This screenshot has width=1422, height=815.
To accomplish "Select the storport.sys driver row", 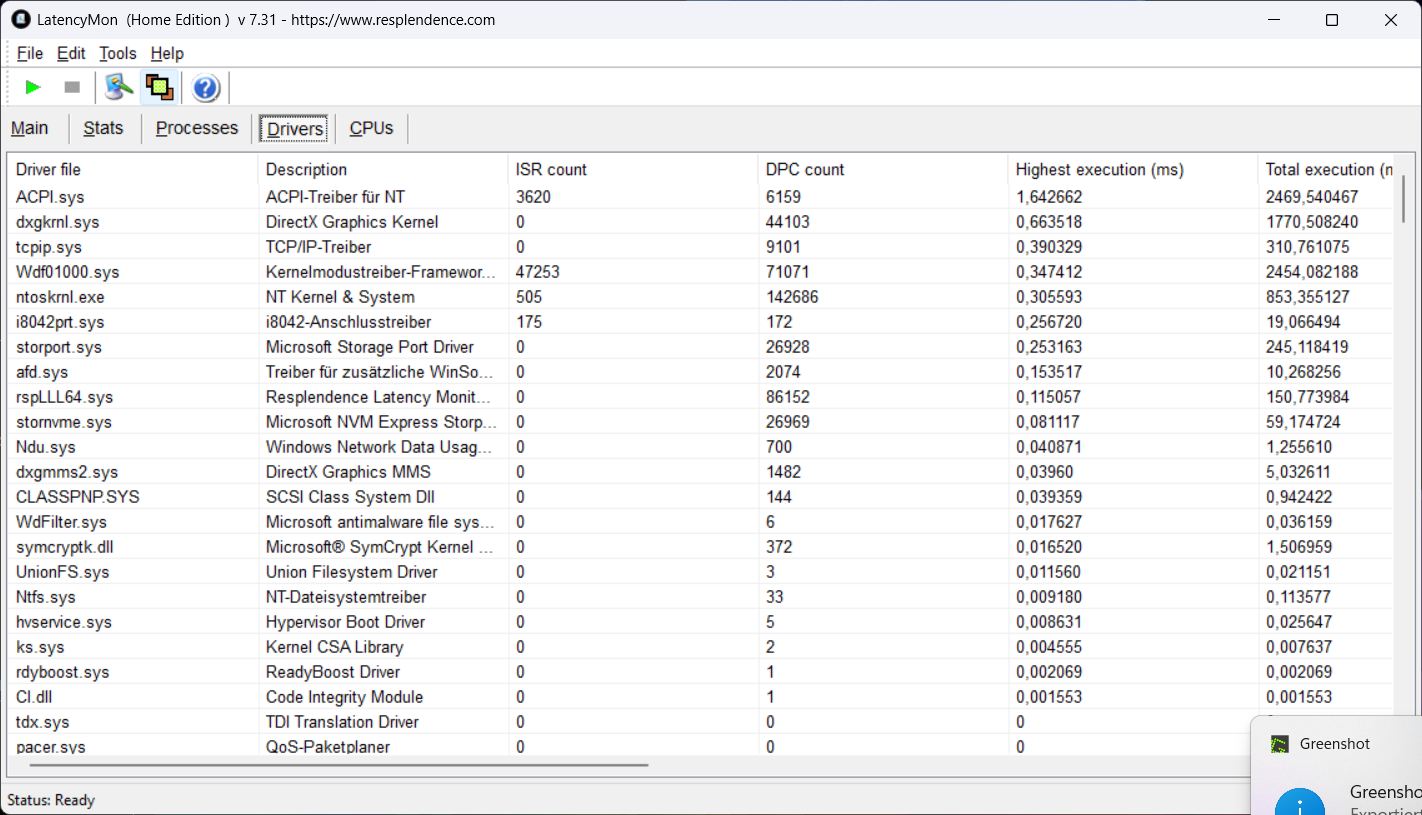I will point(700,347).
